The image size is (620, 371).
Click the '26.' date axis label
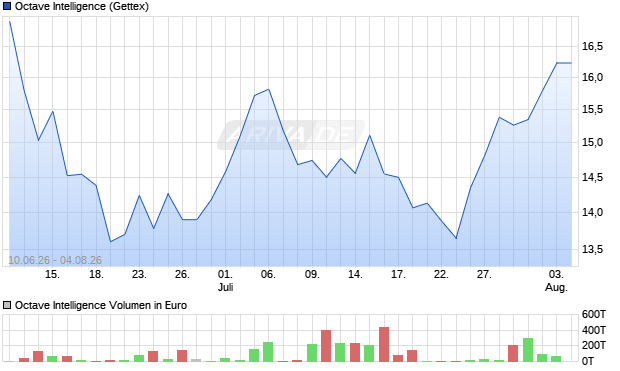coord(182,274)
